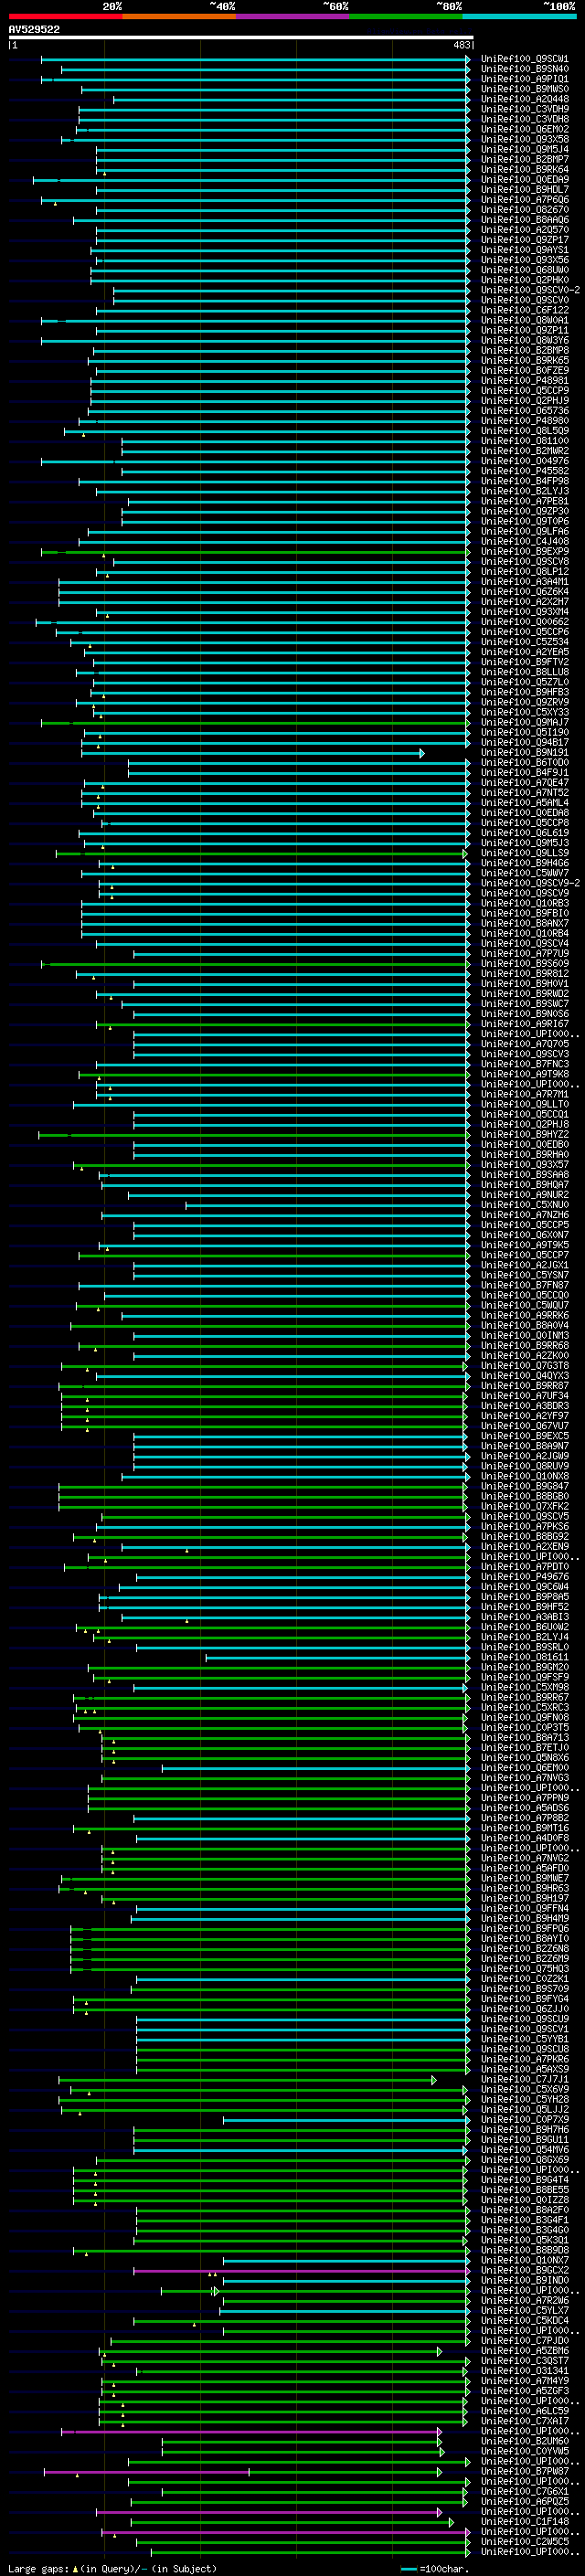This screenshot has height=2576, width=585.
Task: Select the UniRef100_B4F9J1 label
Action: 524,772
